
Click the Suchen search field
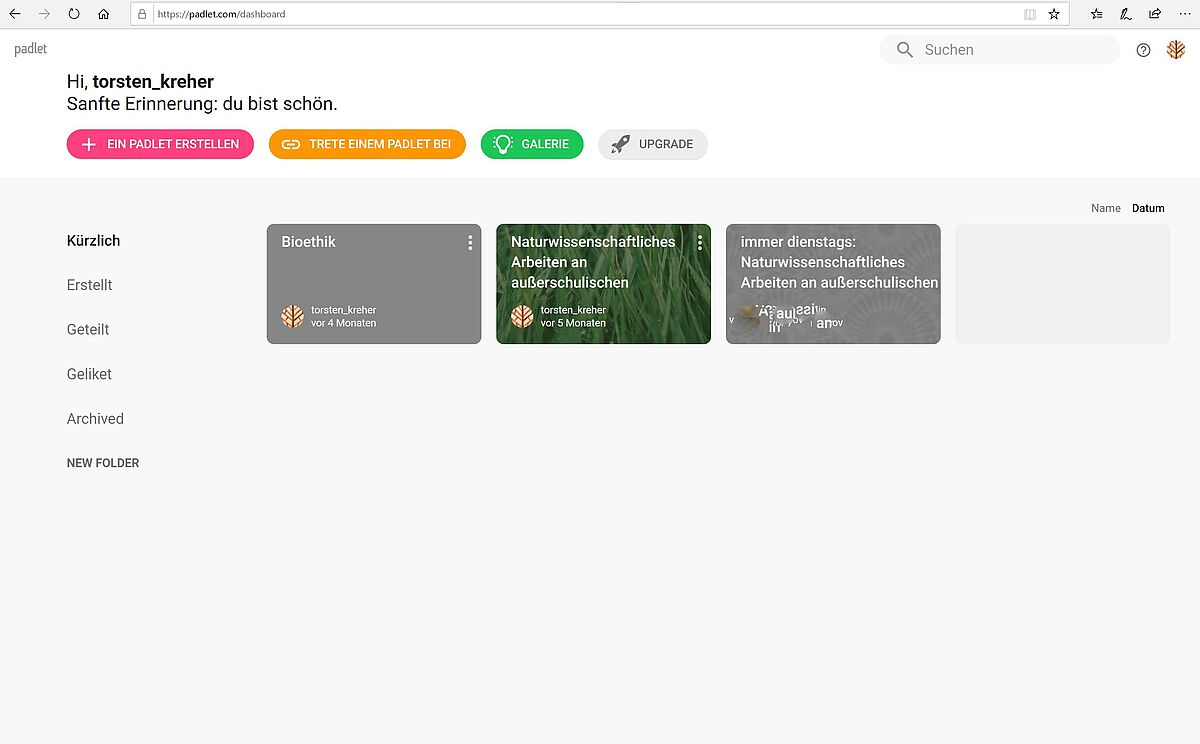pyautogui.click(x=1000, y=50)
